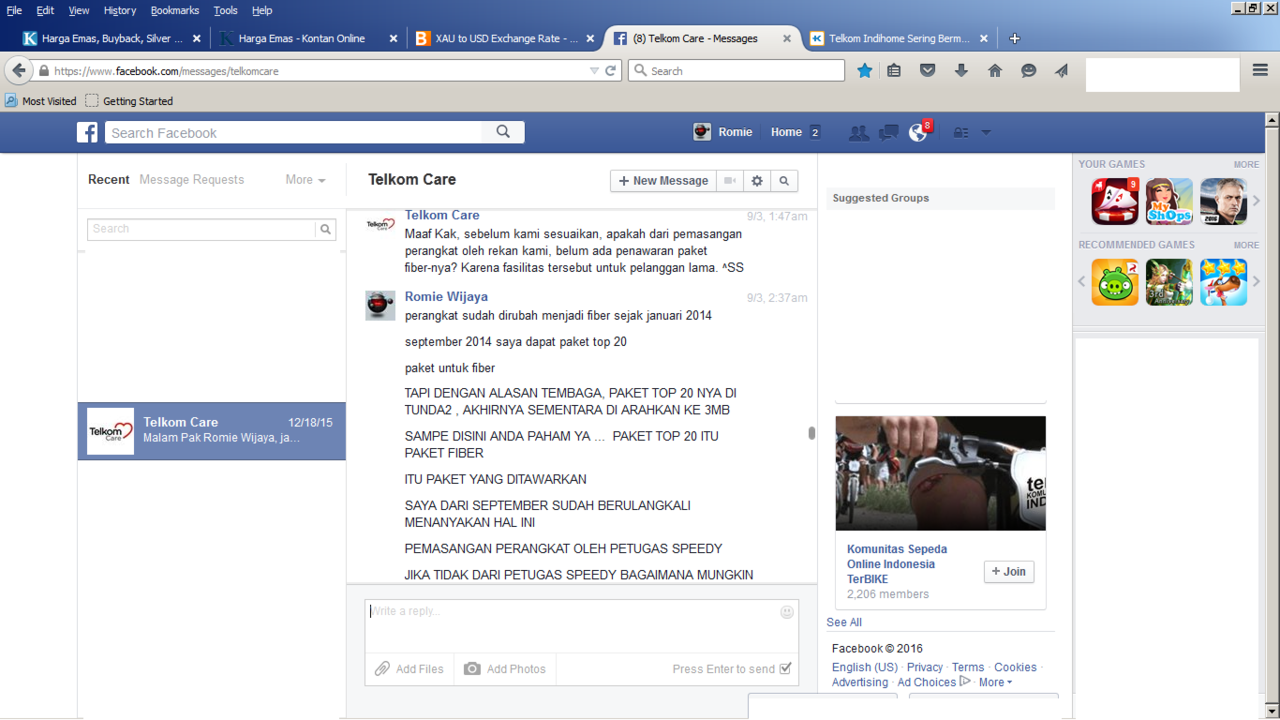Open Facebook account menu dropdown arrow
Viewport: 1280px width, 720px height.
point(986,133)
